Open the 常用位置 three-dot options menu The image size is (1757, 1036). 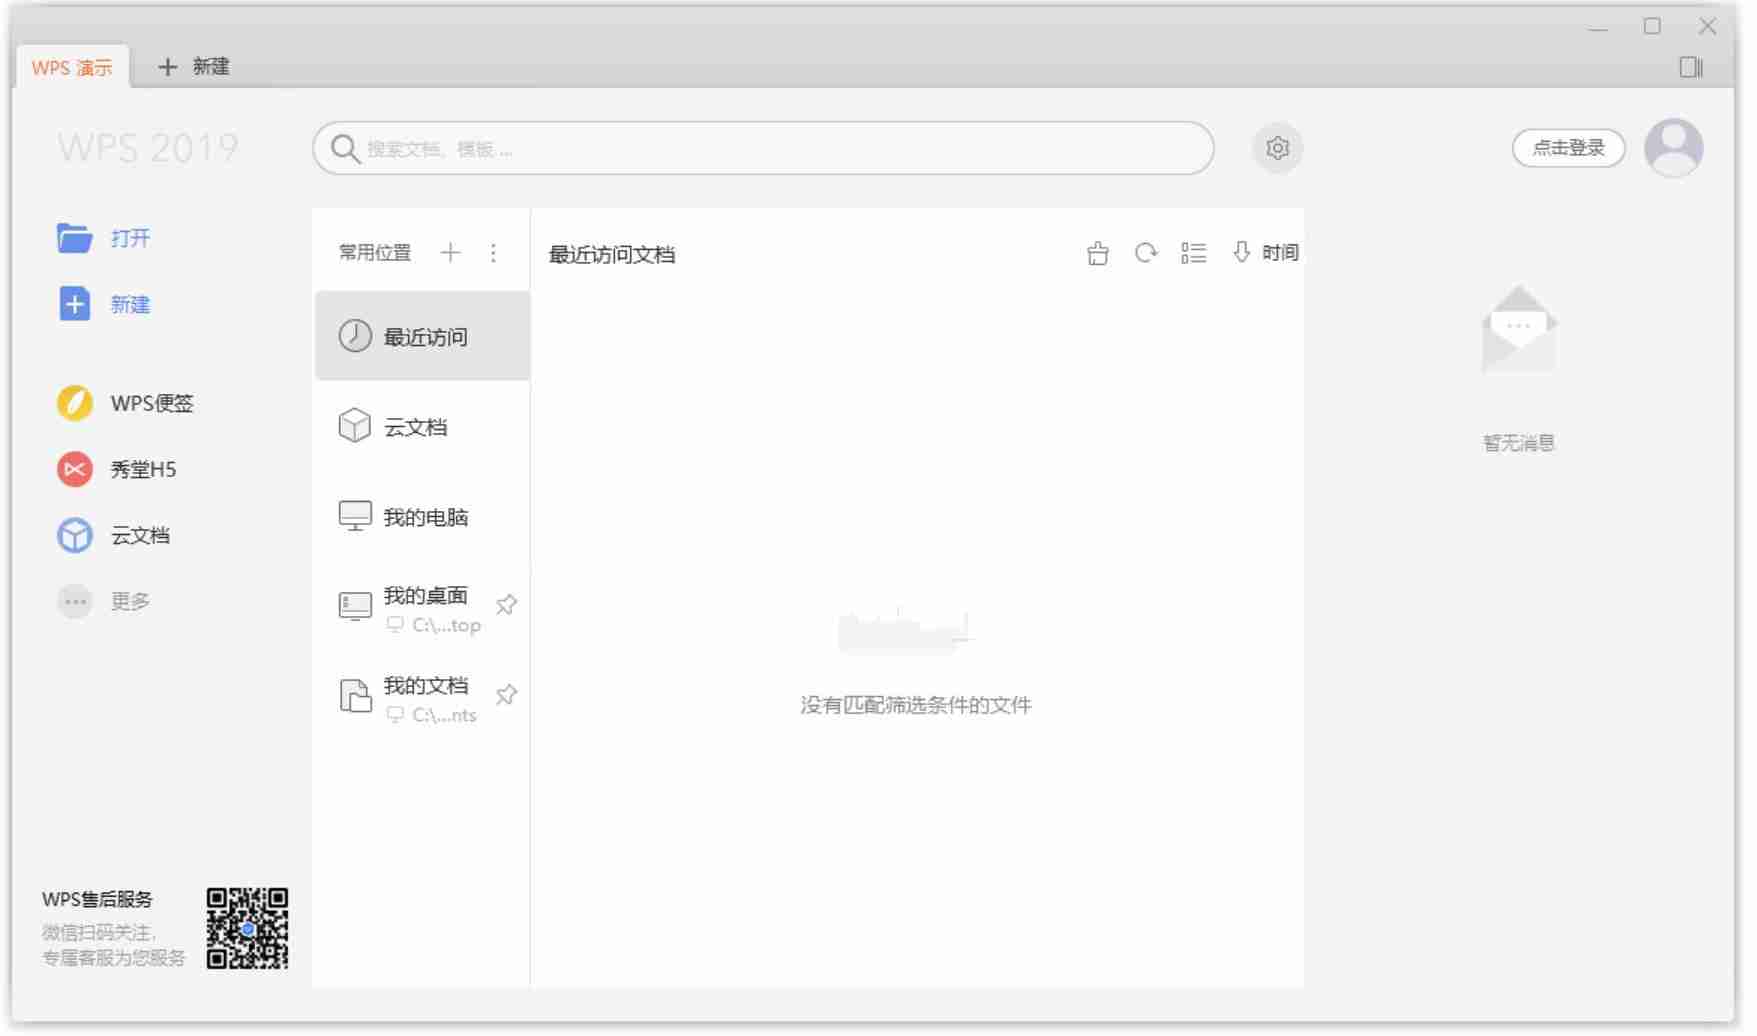(493, 253)
